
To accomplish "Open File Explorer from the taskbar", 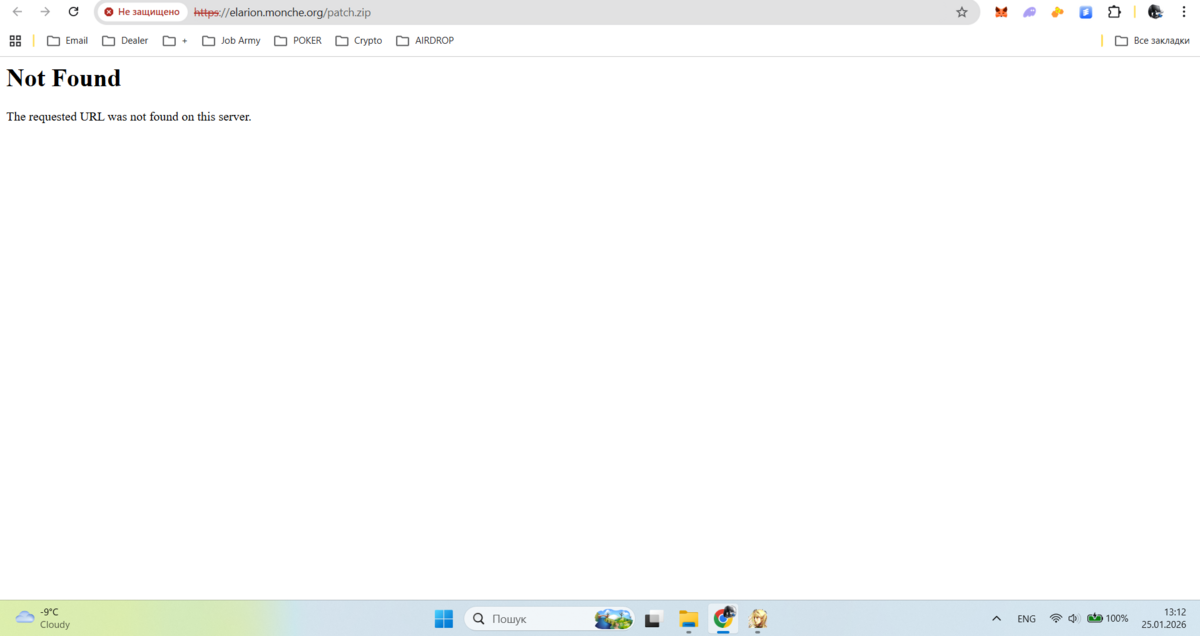I will click(688, 619).
